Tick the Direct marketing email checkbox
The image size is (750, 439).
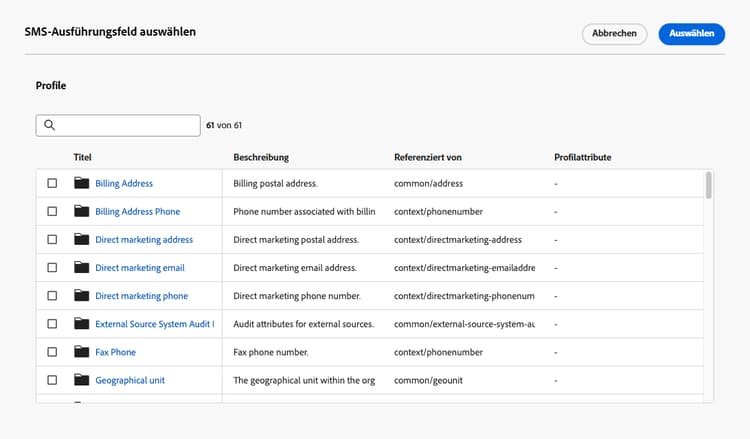52,268
